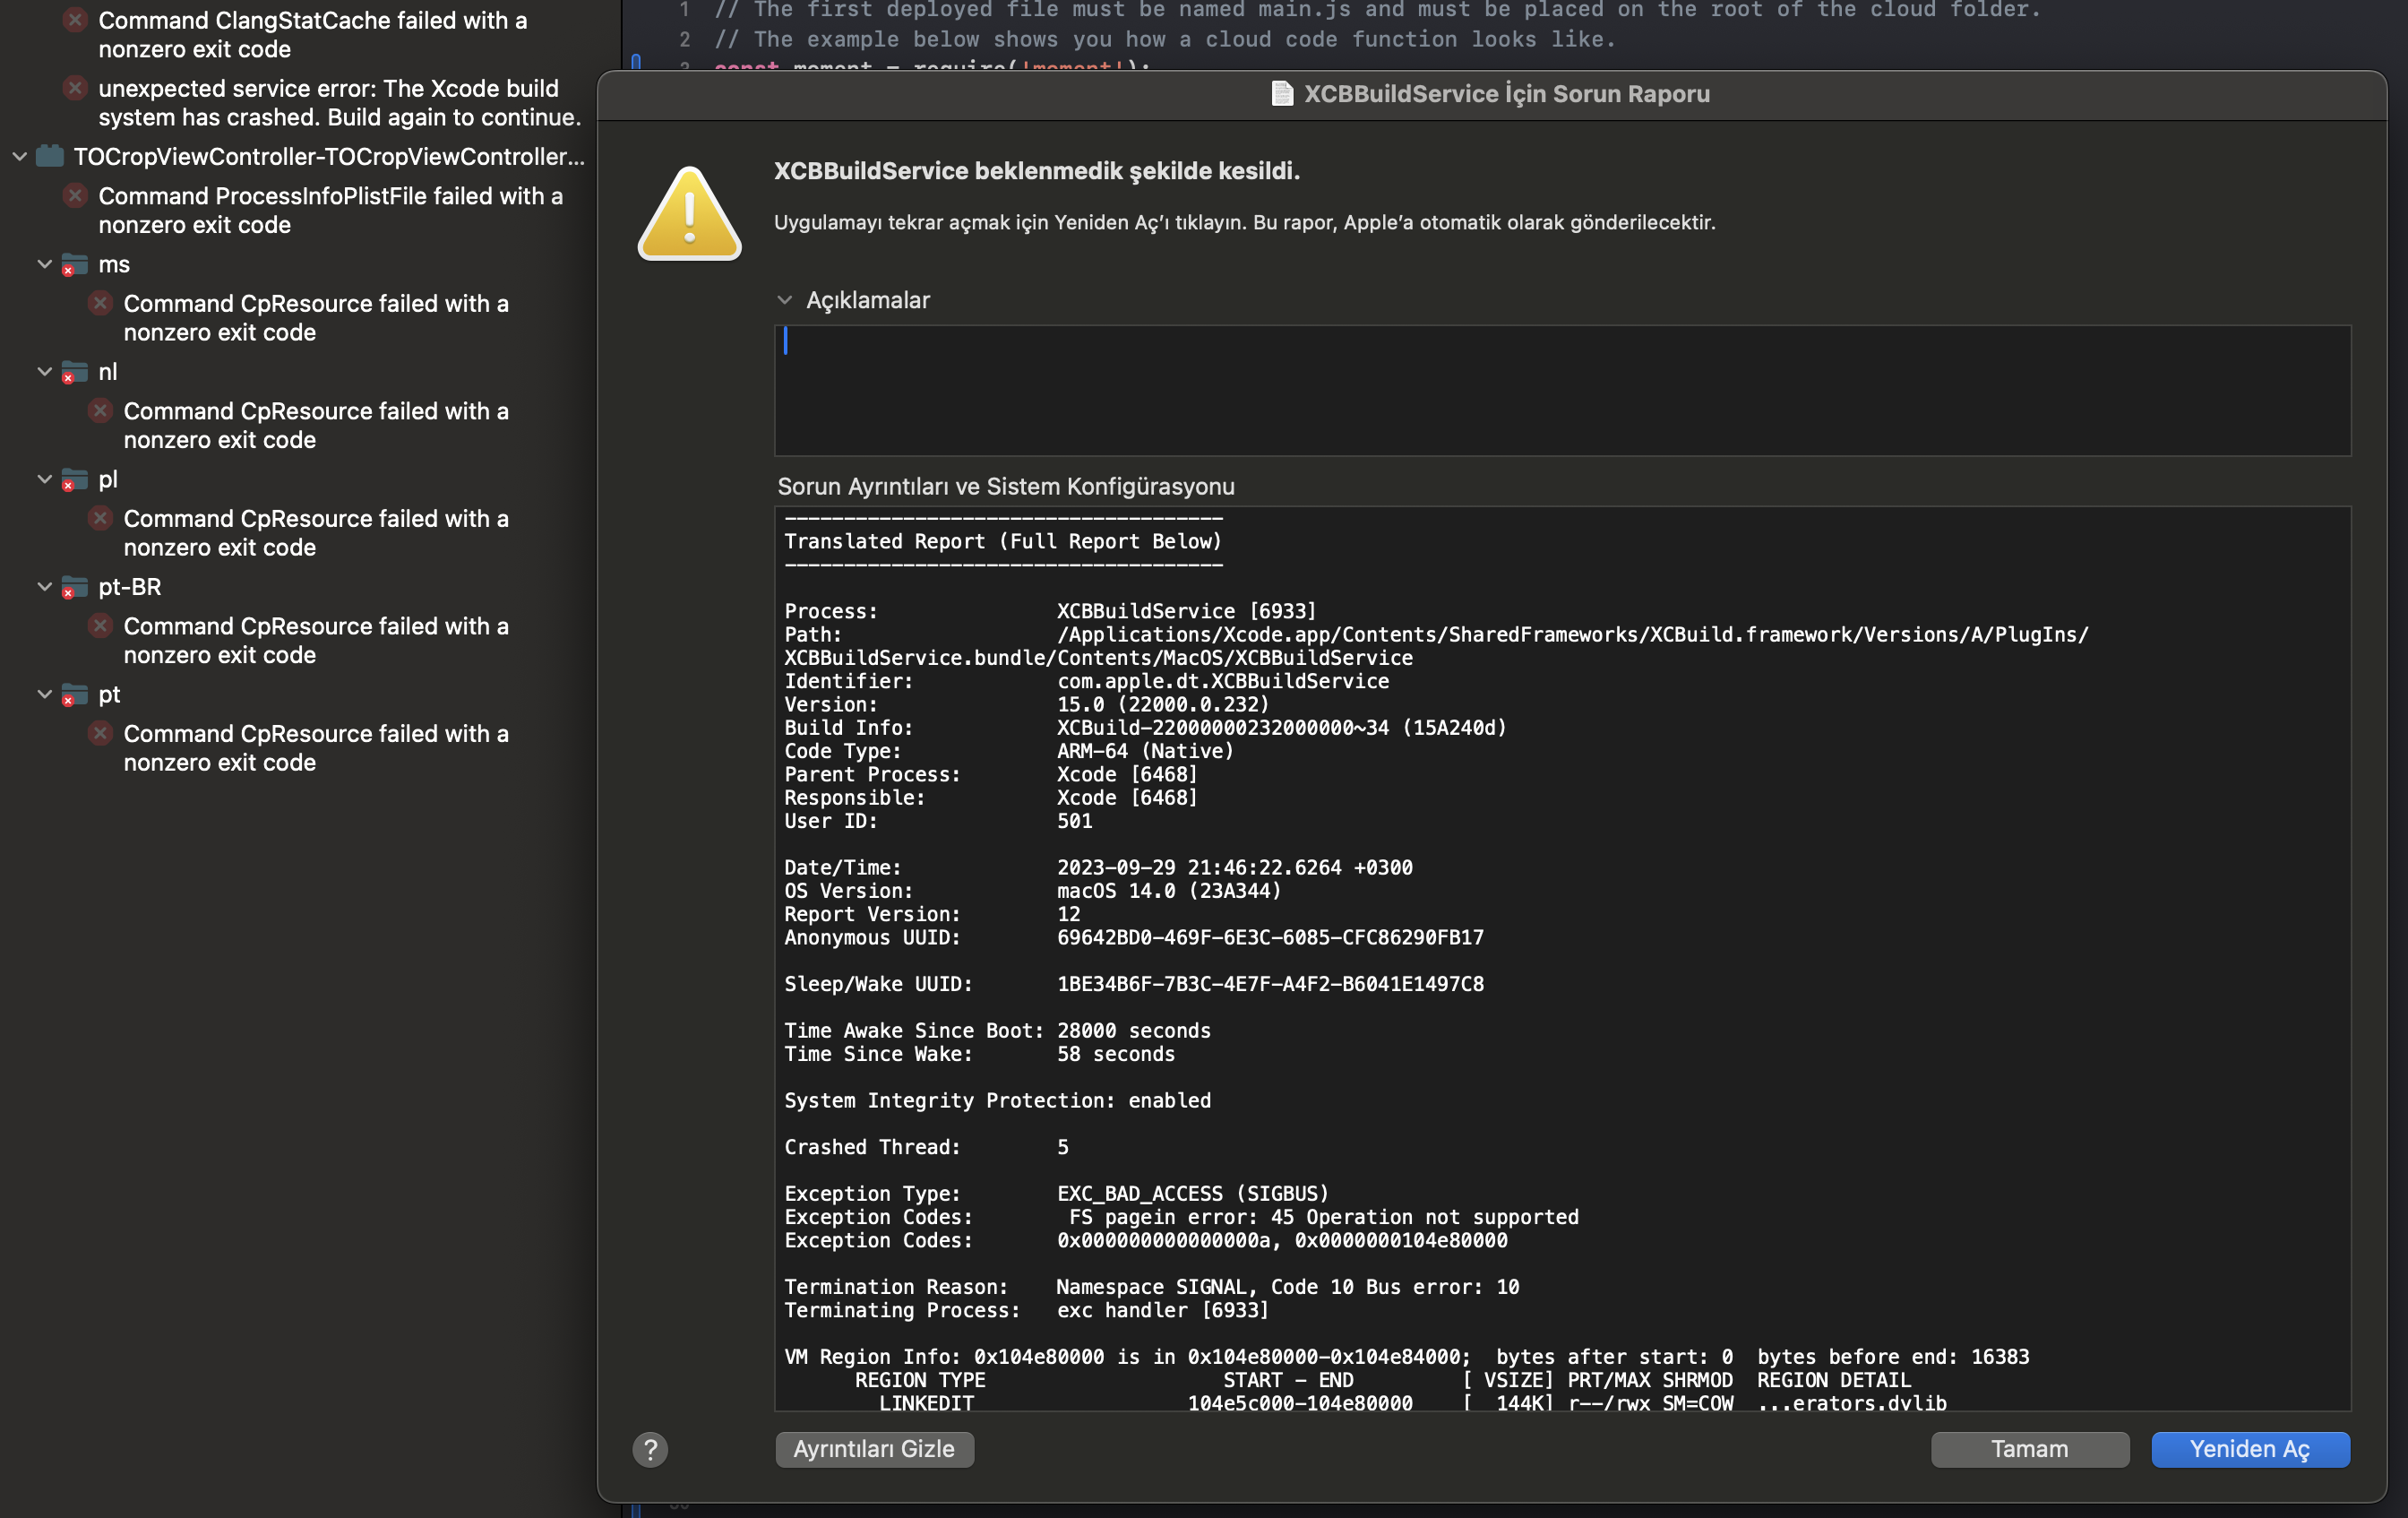Click the 'XCBBuildService beklenmedik şekilde kesildi.' heading
2408x1518 pixels.
1037,171
